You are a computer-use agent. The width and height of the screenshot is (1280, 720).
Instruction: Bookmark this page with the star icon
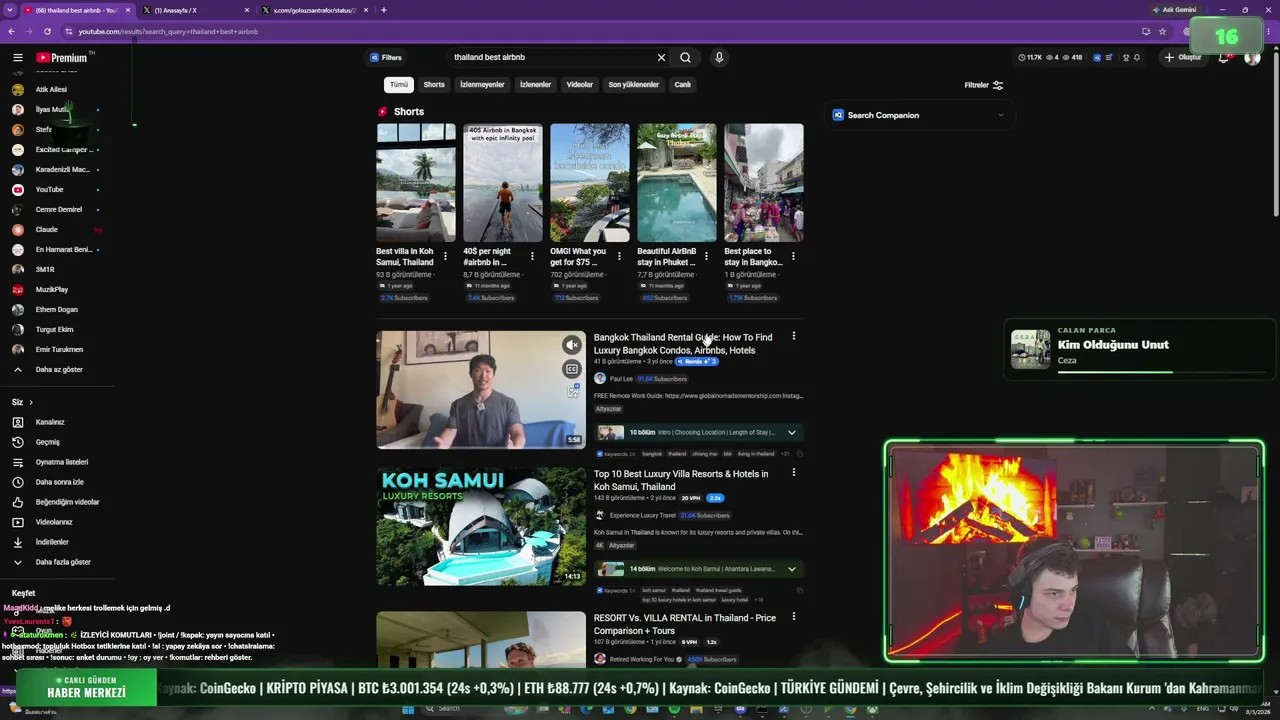1162,31
